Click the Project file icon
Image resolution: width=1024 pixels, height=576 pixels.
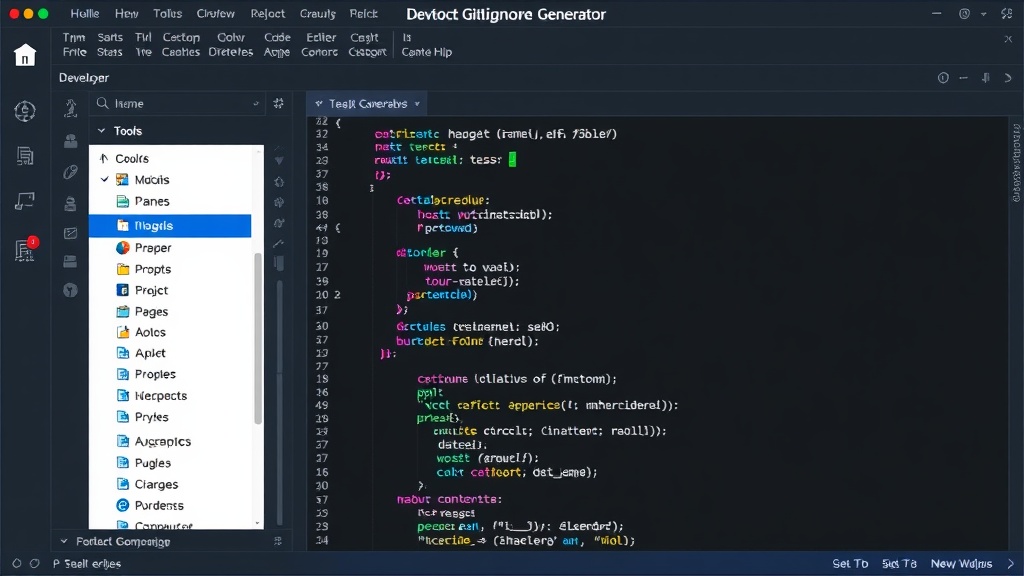(123, 290)
